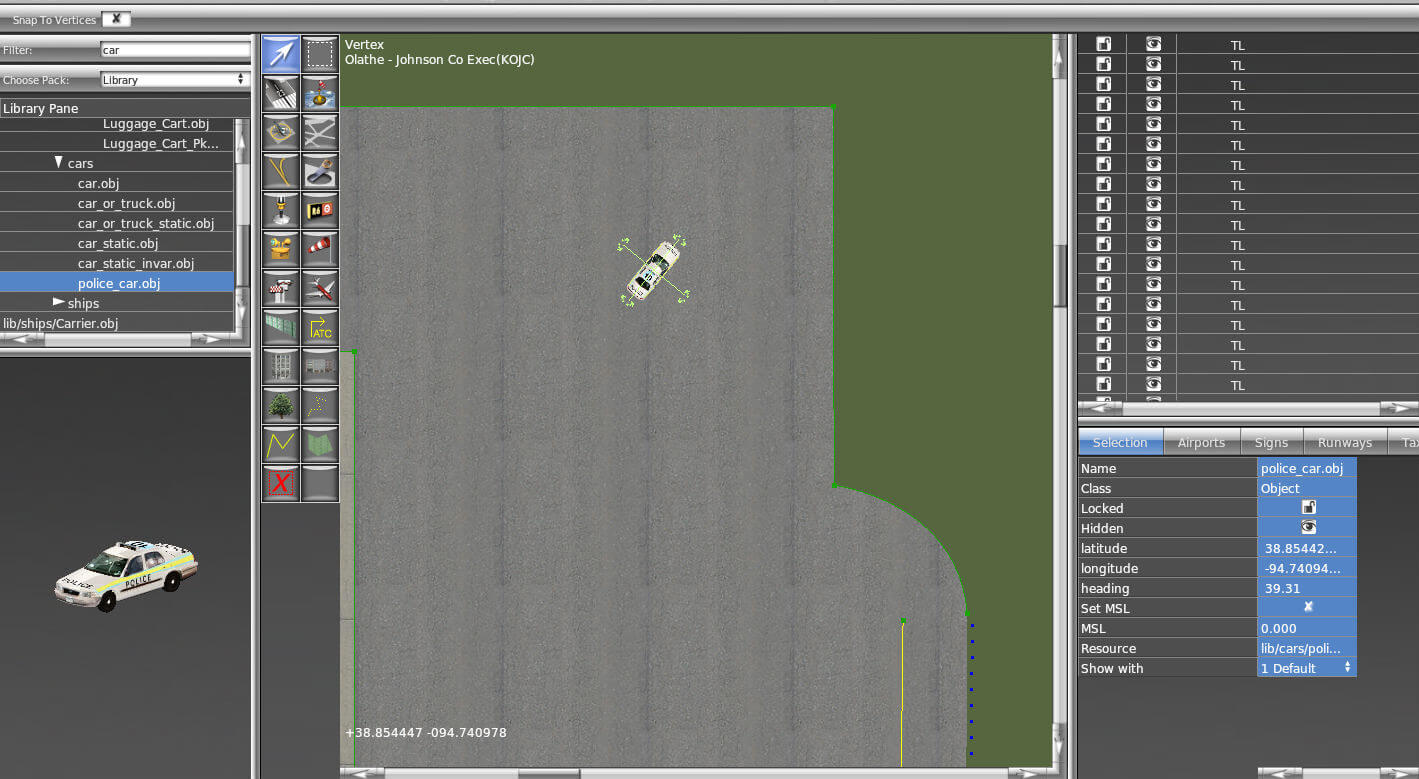Toggle Hidden eye for police_car.obj selection
The image size is (1419, 779).
pos(1307,528)
